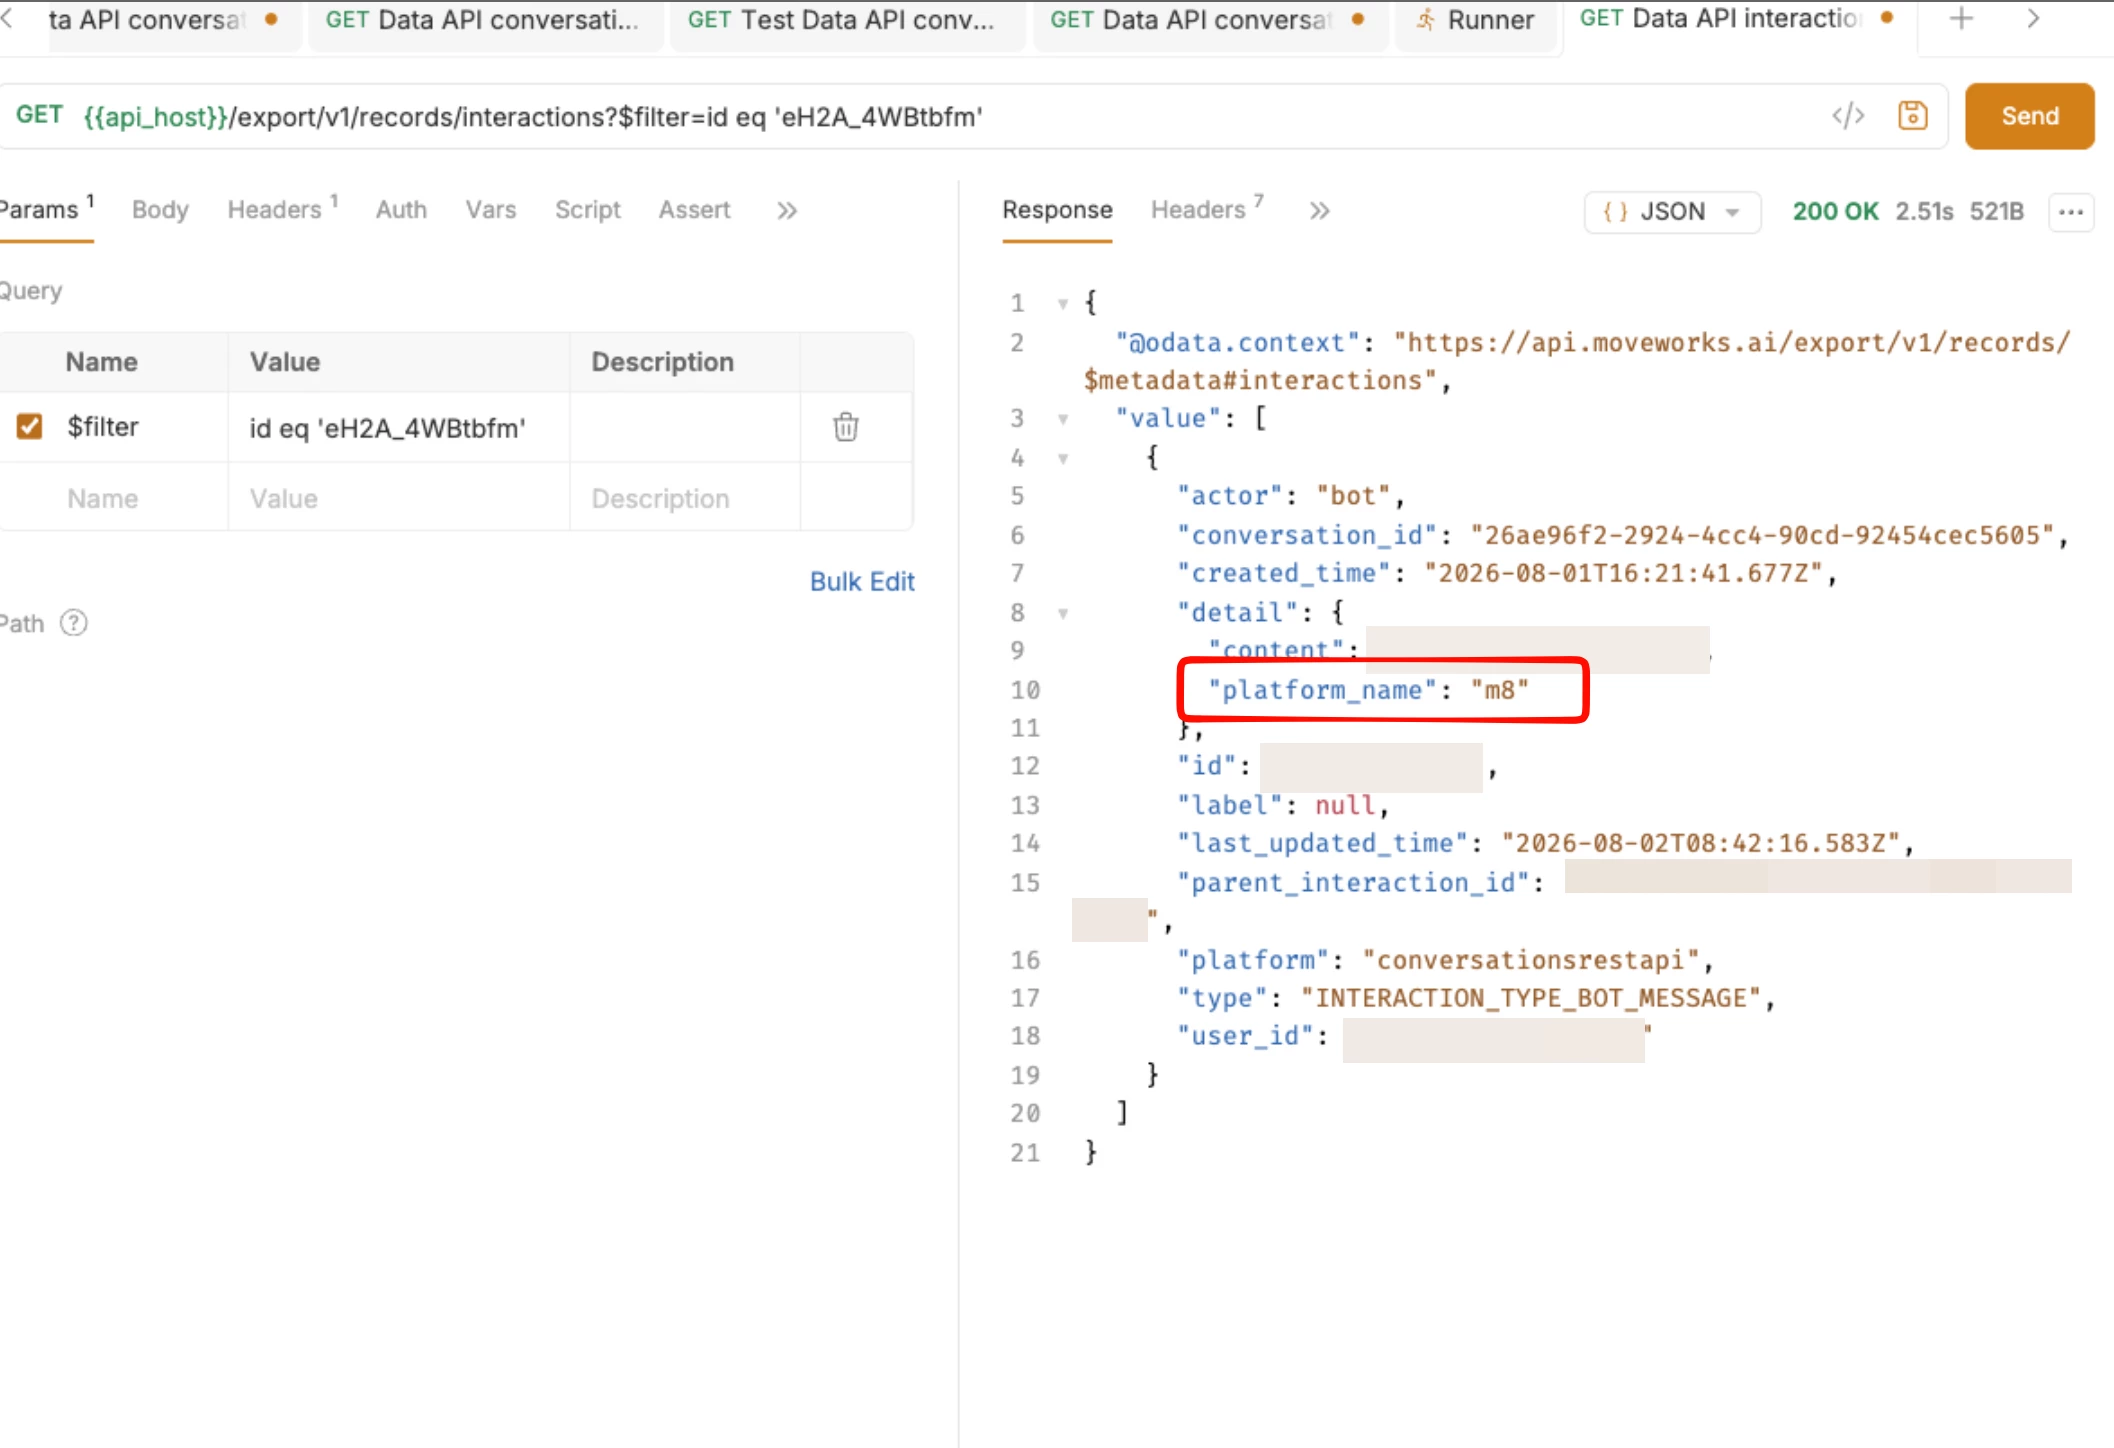Click the created_time value text
Screen dimensions: 2114x1448
point(1624,573)
